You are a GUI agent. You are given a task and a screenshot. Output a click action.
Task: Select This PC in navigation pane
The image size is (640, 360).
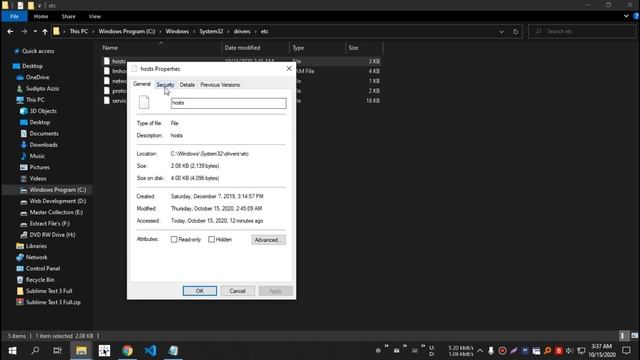click(35, 100)
